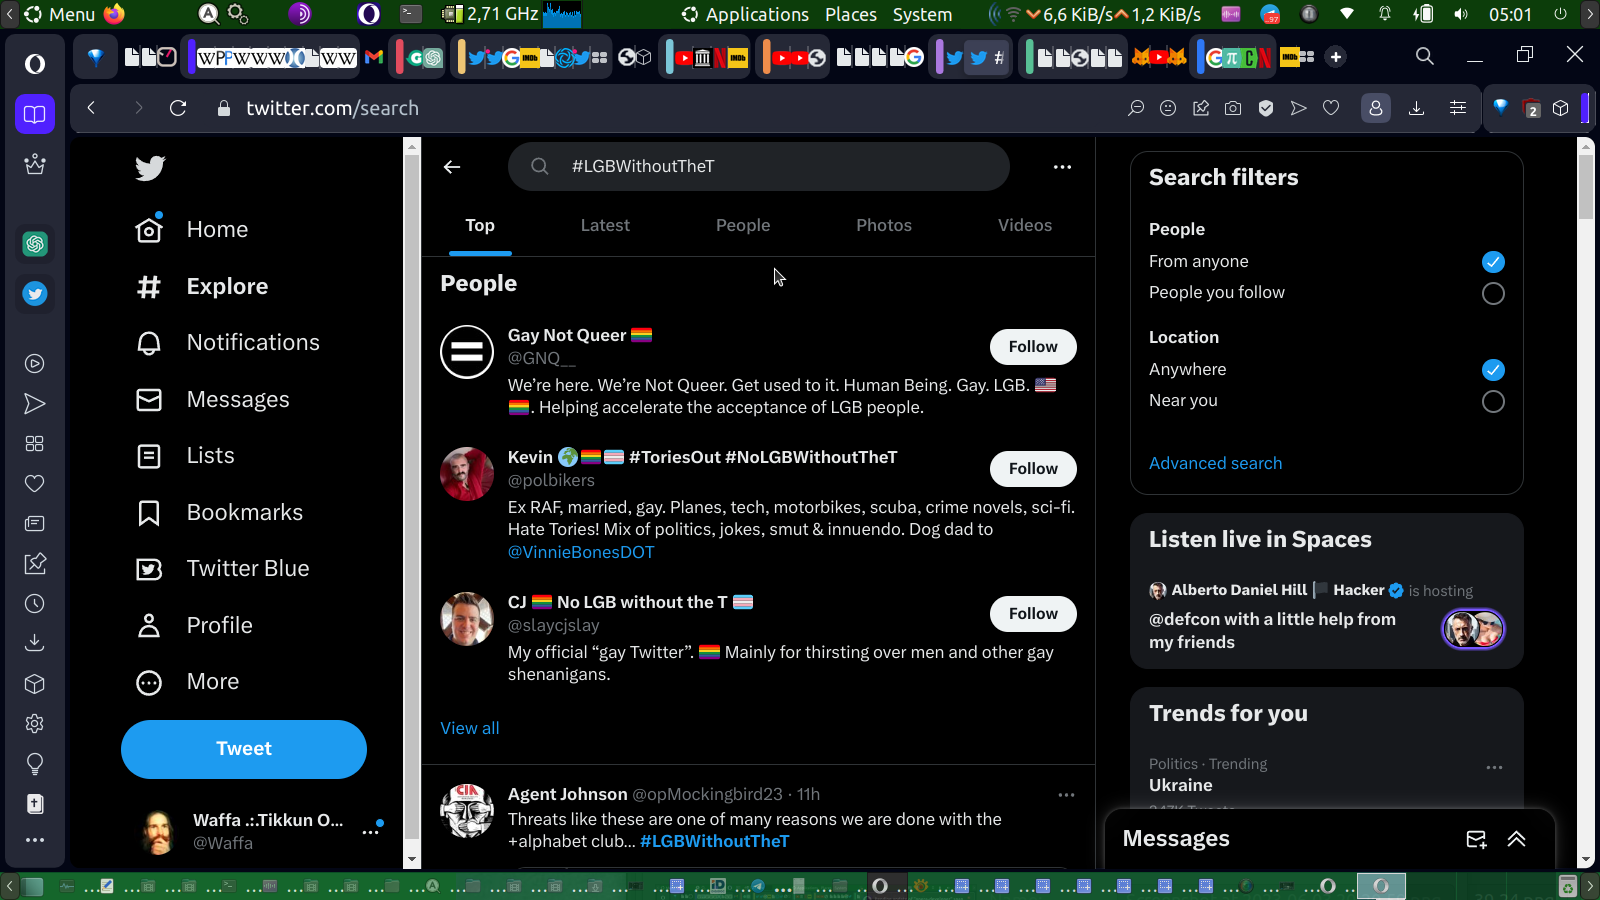The image size is (1600, 900).
Task: Open the workspaces icon in the sidebar
Action: [x=35, y=114]
